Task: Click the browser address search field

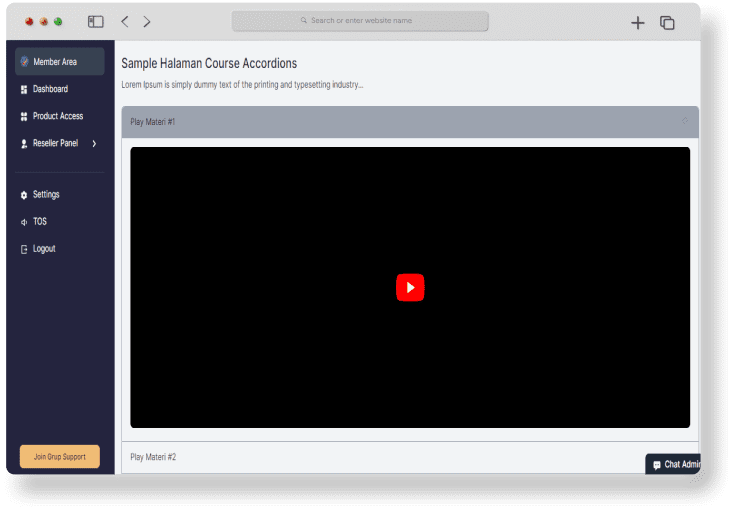Action: [x=360, y=21]
